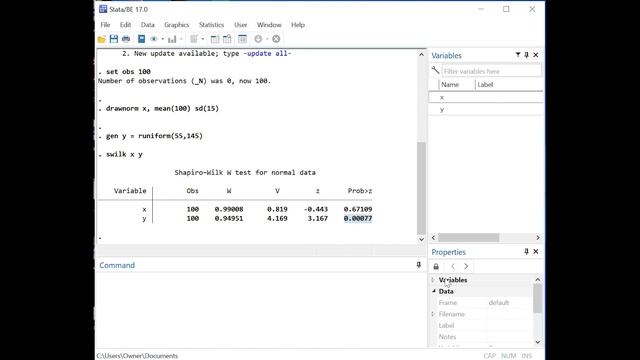
Task: Select variable y in Variables list
Action: click(486, 109)
